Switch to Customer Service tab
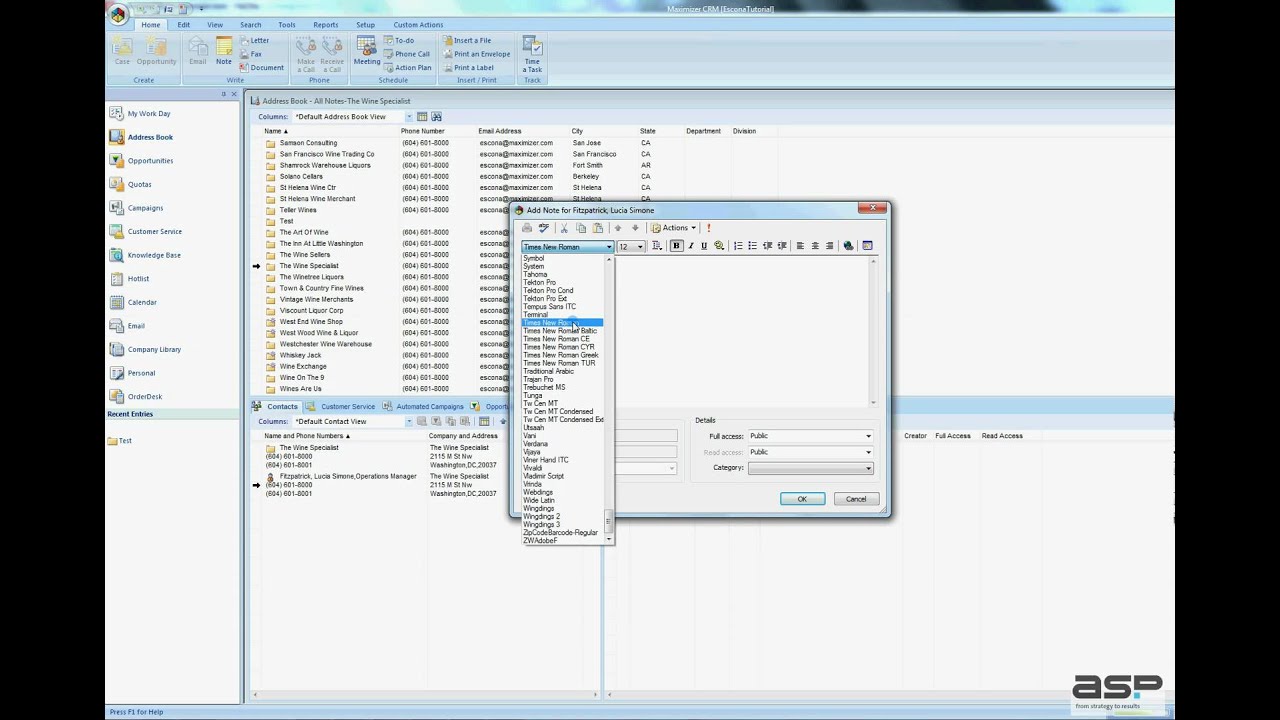1280x720 pixels. pos(341,407)
